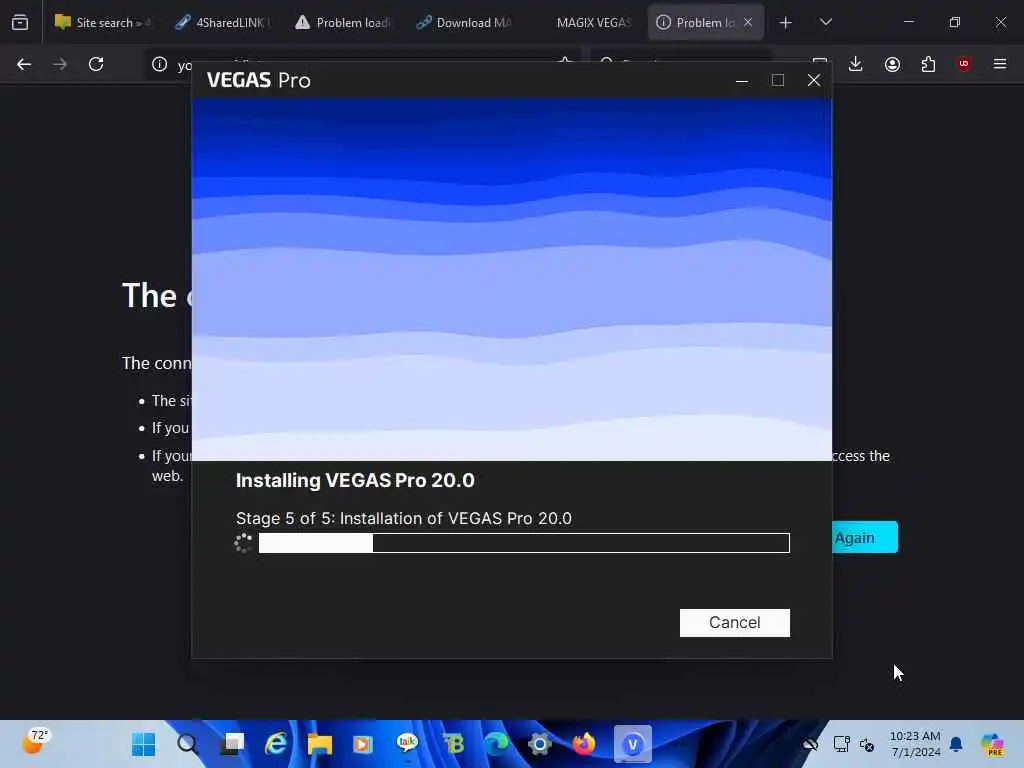Open the Windows Start menu
Image resolution: width=1024 pixels, height=768 pixels.
144,744
